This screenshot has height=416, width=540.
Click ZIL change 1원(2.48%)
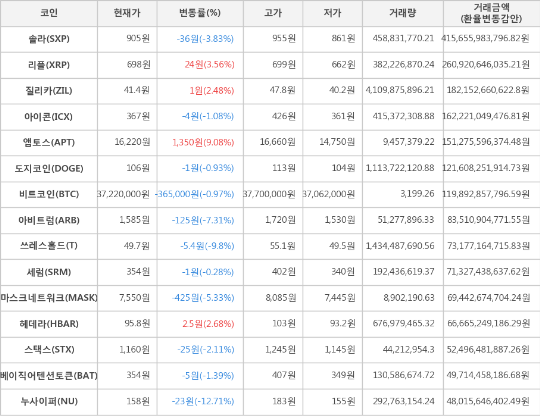point(212,91)
